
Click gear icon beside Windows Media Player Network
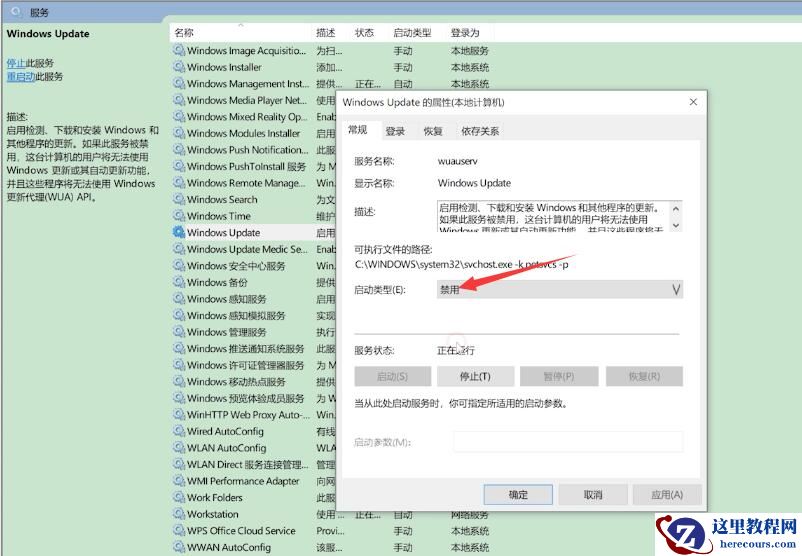179,100
